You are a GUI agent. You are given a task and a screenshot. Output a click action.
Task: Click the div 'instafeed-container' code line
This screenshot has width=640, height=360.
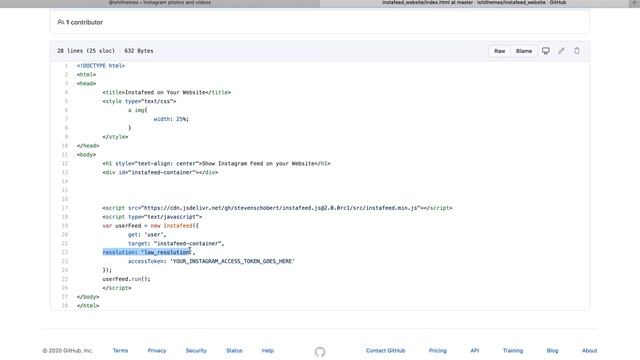(160, 172)
